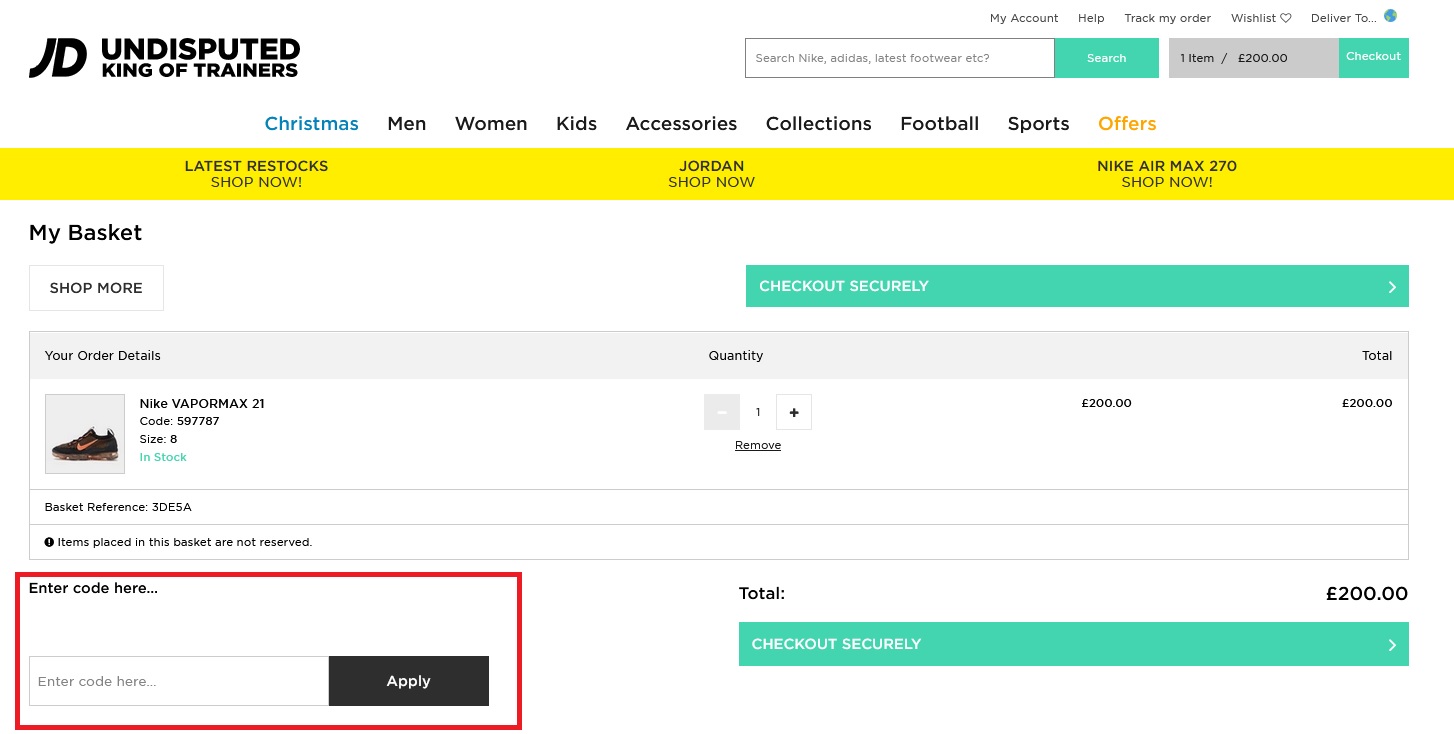The height and width of the screenshot is (734, 1454).
Task: Decrease quantity with the minus button
Action: pyautogui.click(x=722, y=412)
